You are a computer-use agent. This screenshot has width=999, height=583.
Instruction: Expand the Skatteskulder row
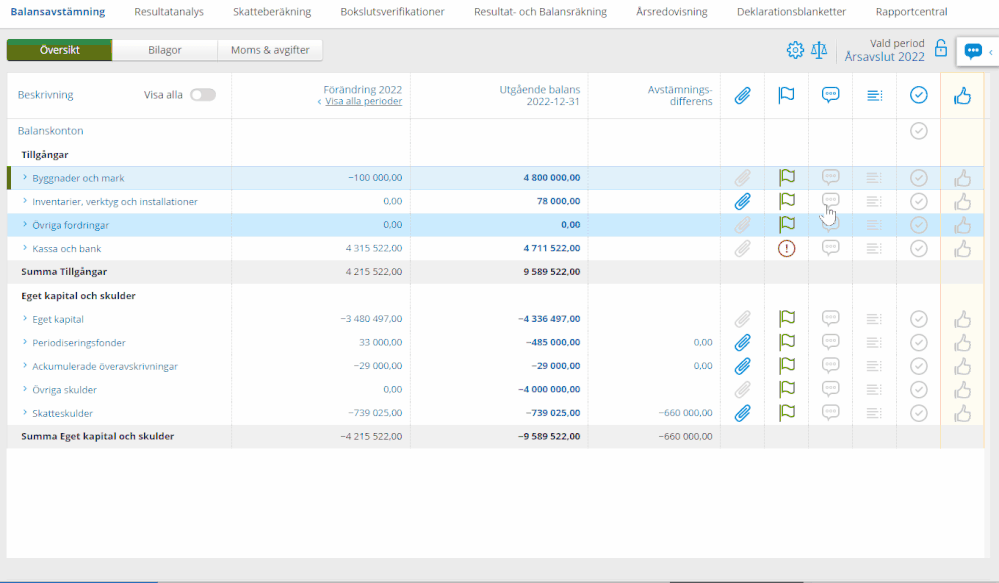[x=25, y=413]
